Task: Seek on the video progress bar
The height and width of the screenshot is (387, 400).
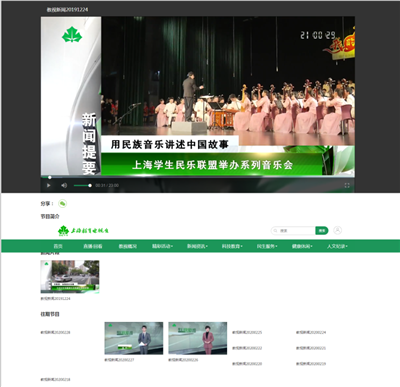Action: (198, 177)
